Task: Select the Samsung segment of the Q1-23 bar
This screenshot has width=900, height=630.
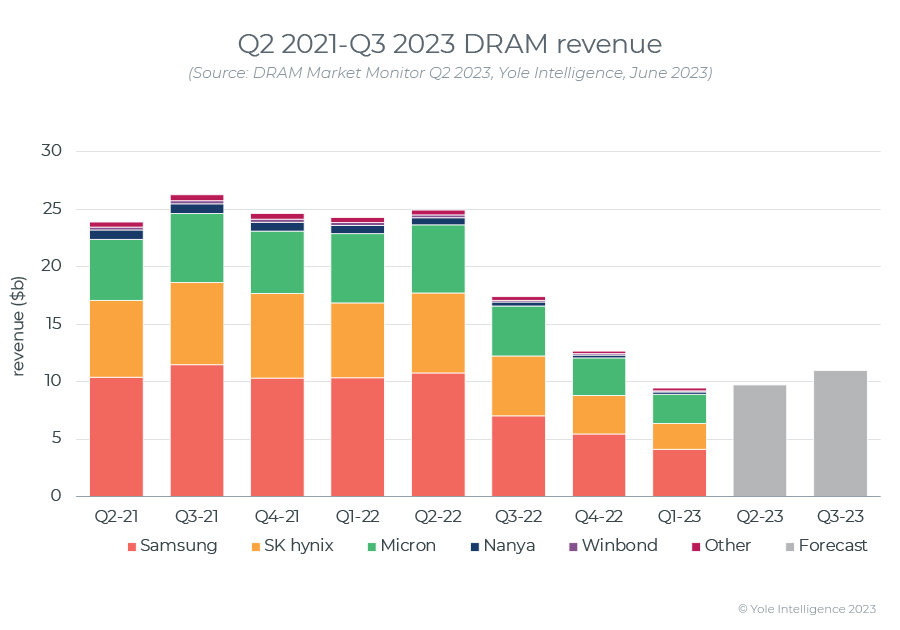Action: pos(679,472)
